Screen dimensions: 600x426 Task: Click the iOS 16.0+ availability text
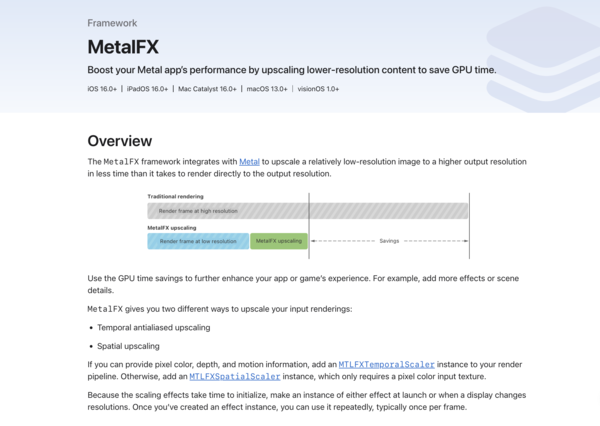pyautogui.click(x=102, y=89)
